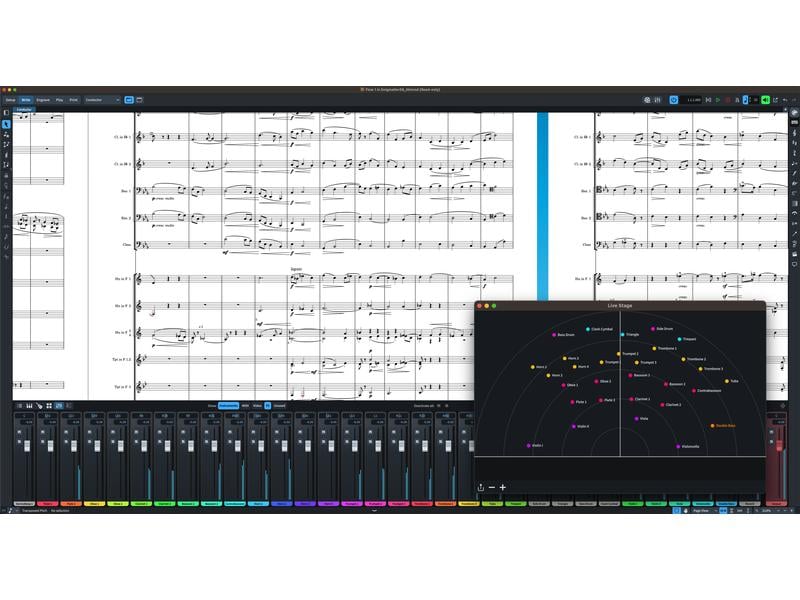
Task: Select the Violoncello dot on Live Stage
Action: [x=678, y=446]
